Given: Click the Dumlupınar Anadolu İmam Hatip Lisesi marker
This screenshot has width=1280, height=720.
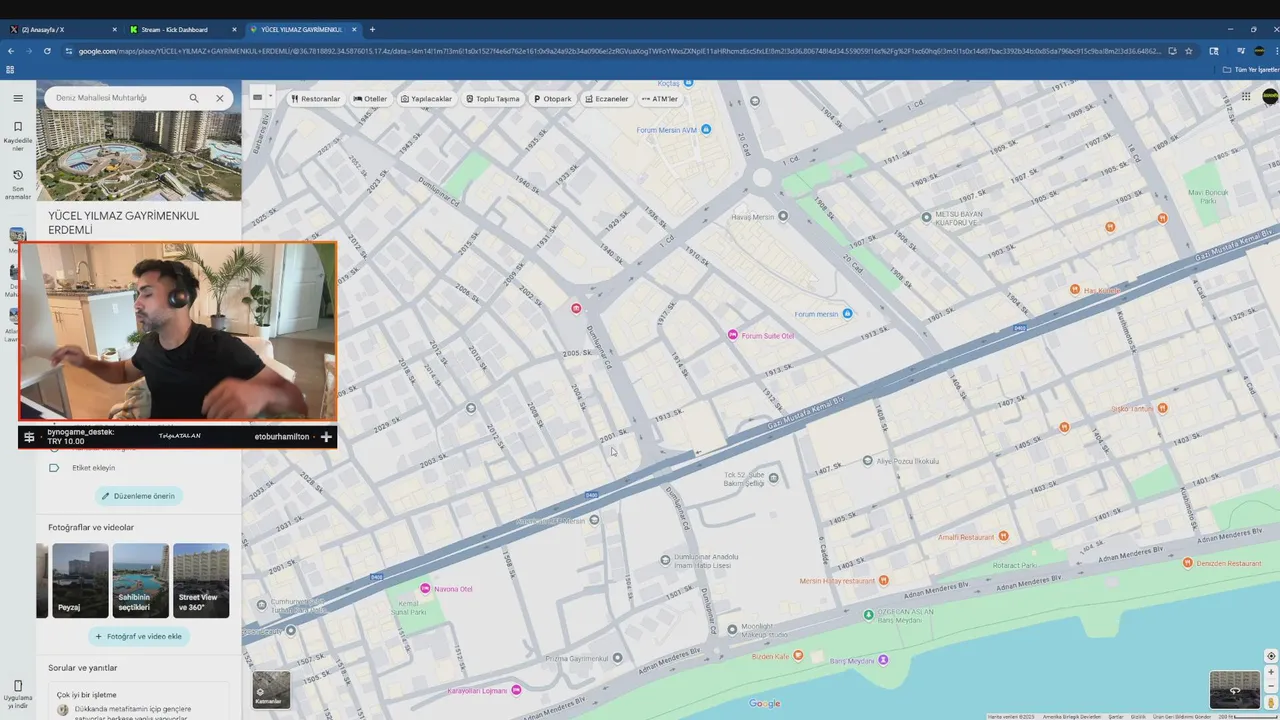Looking at the screenshot, I should point(667,560).
